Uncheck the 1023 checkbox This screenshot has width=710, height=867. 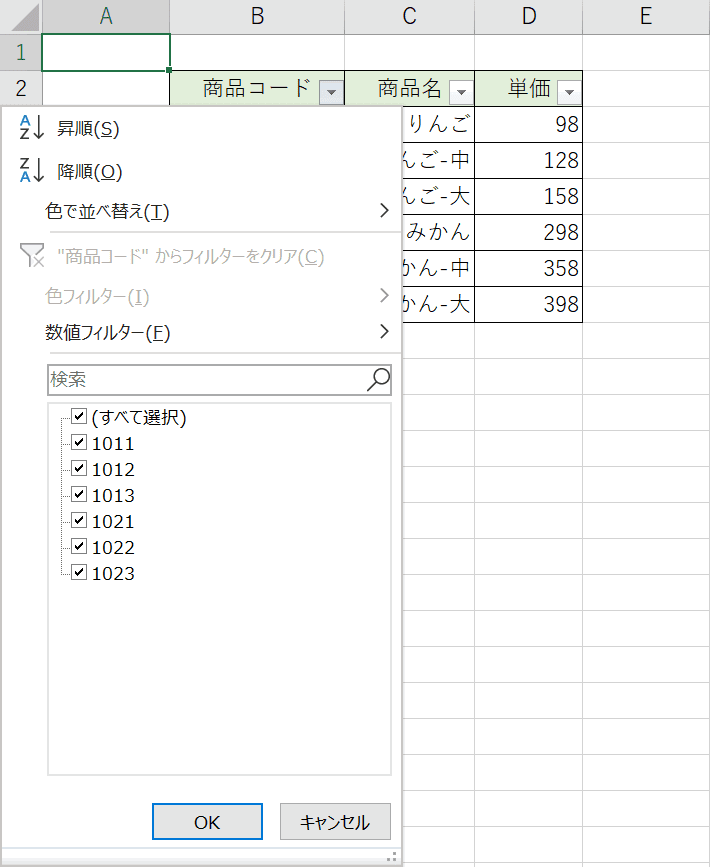coord(79,572)
